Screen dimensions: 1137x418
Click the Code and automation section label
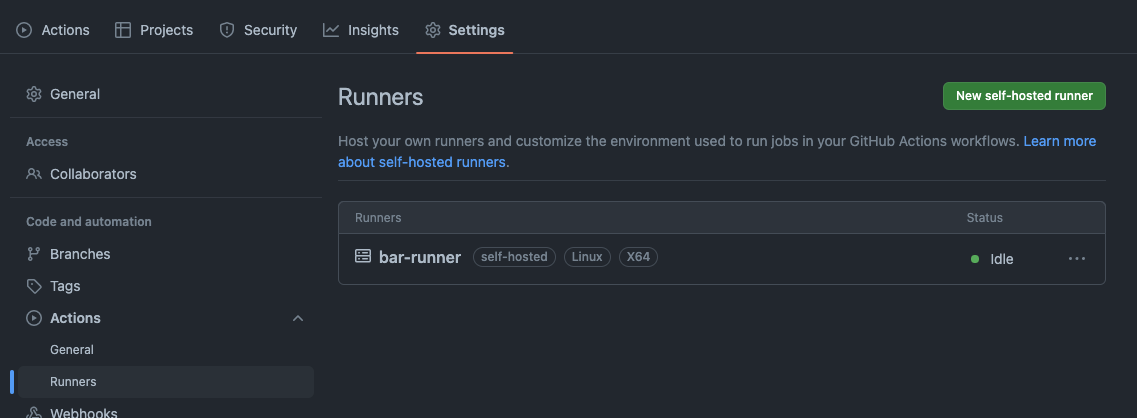tap(88, 221)
